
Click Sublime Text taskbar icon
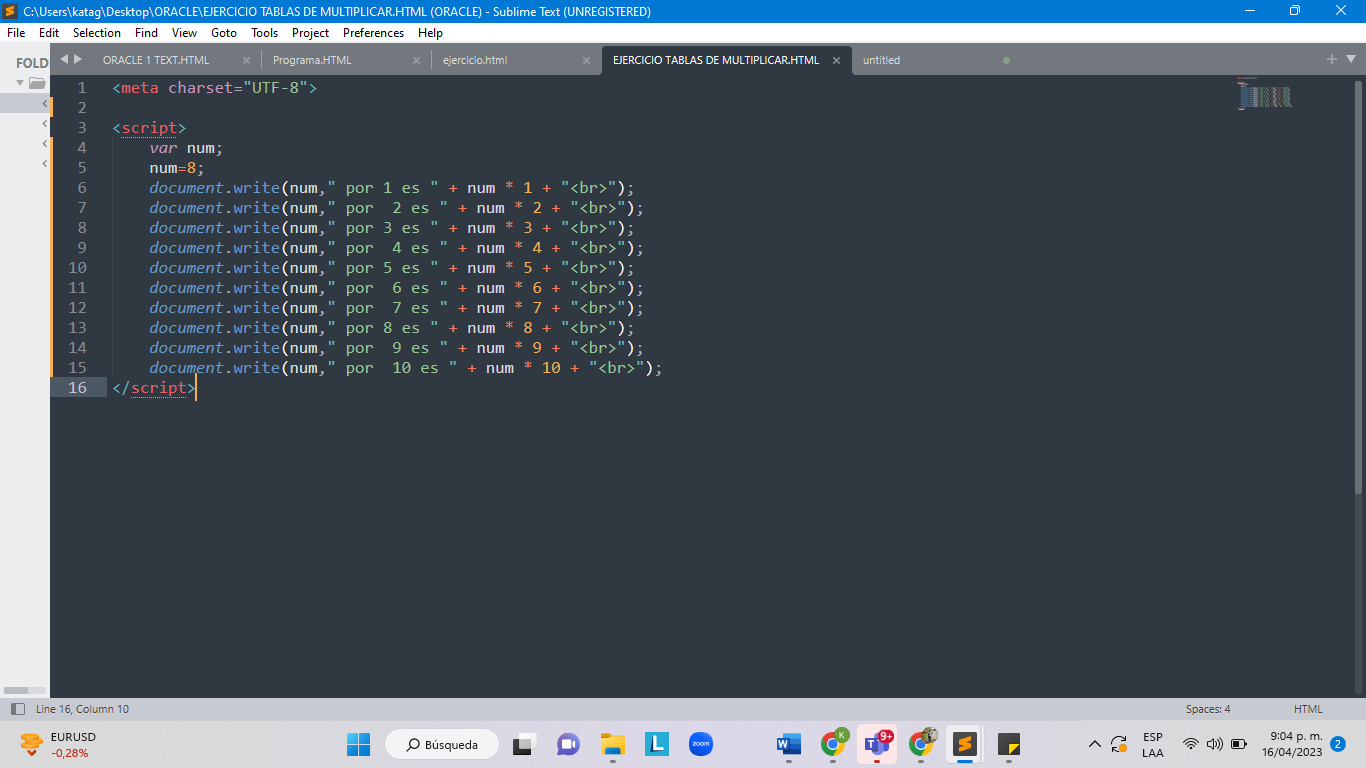click(964, 745)
